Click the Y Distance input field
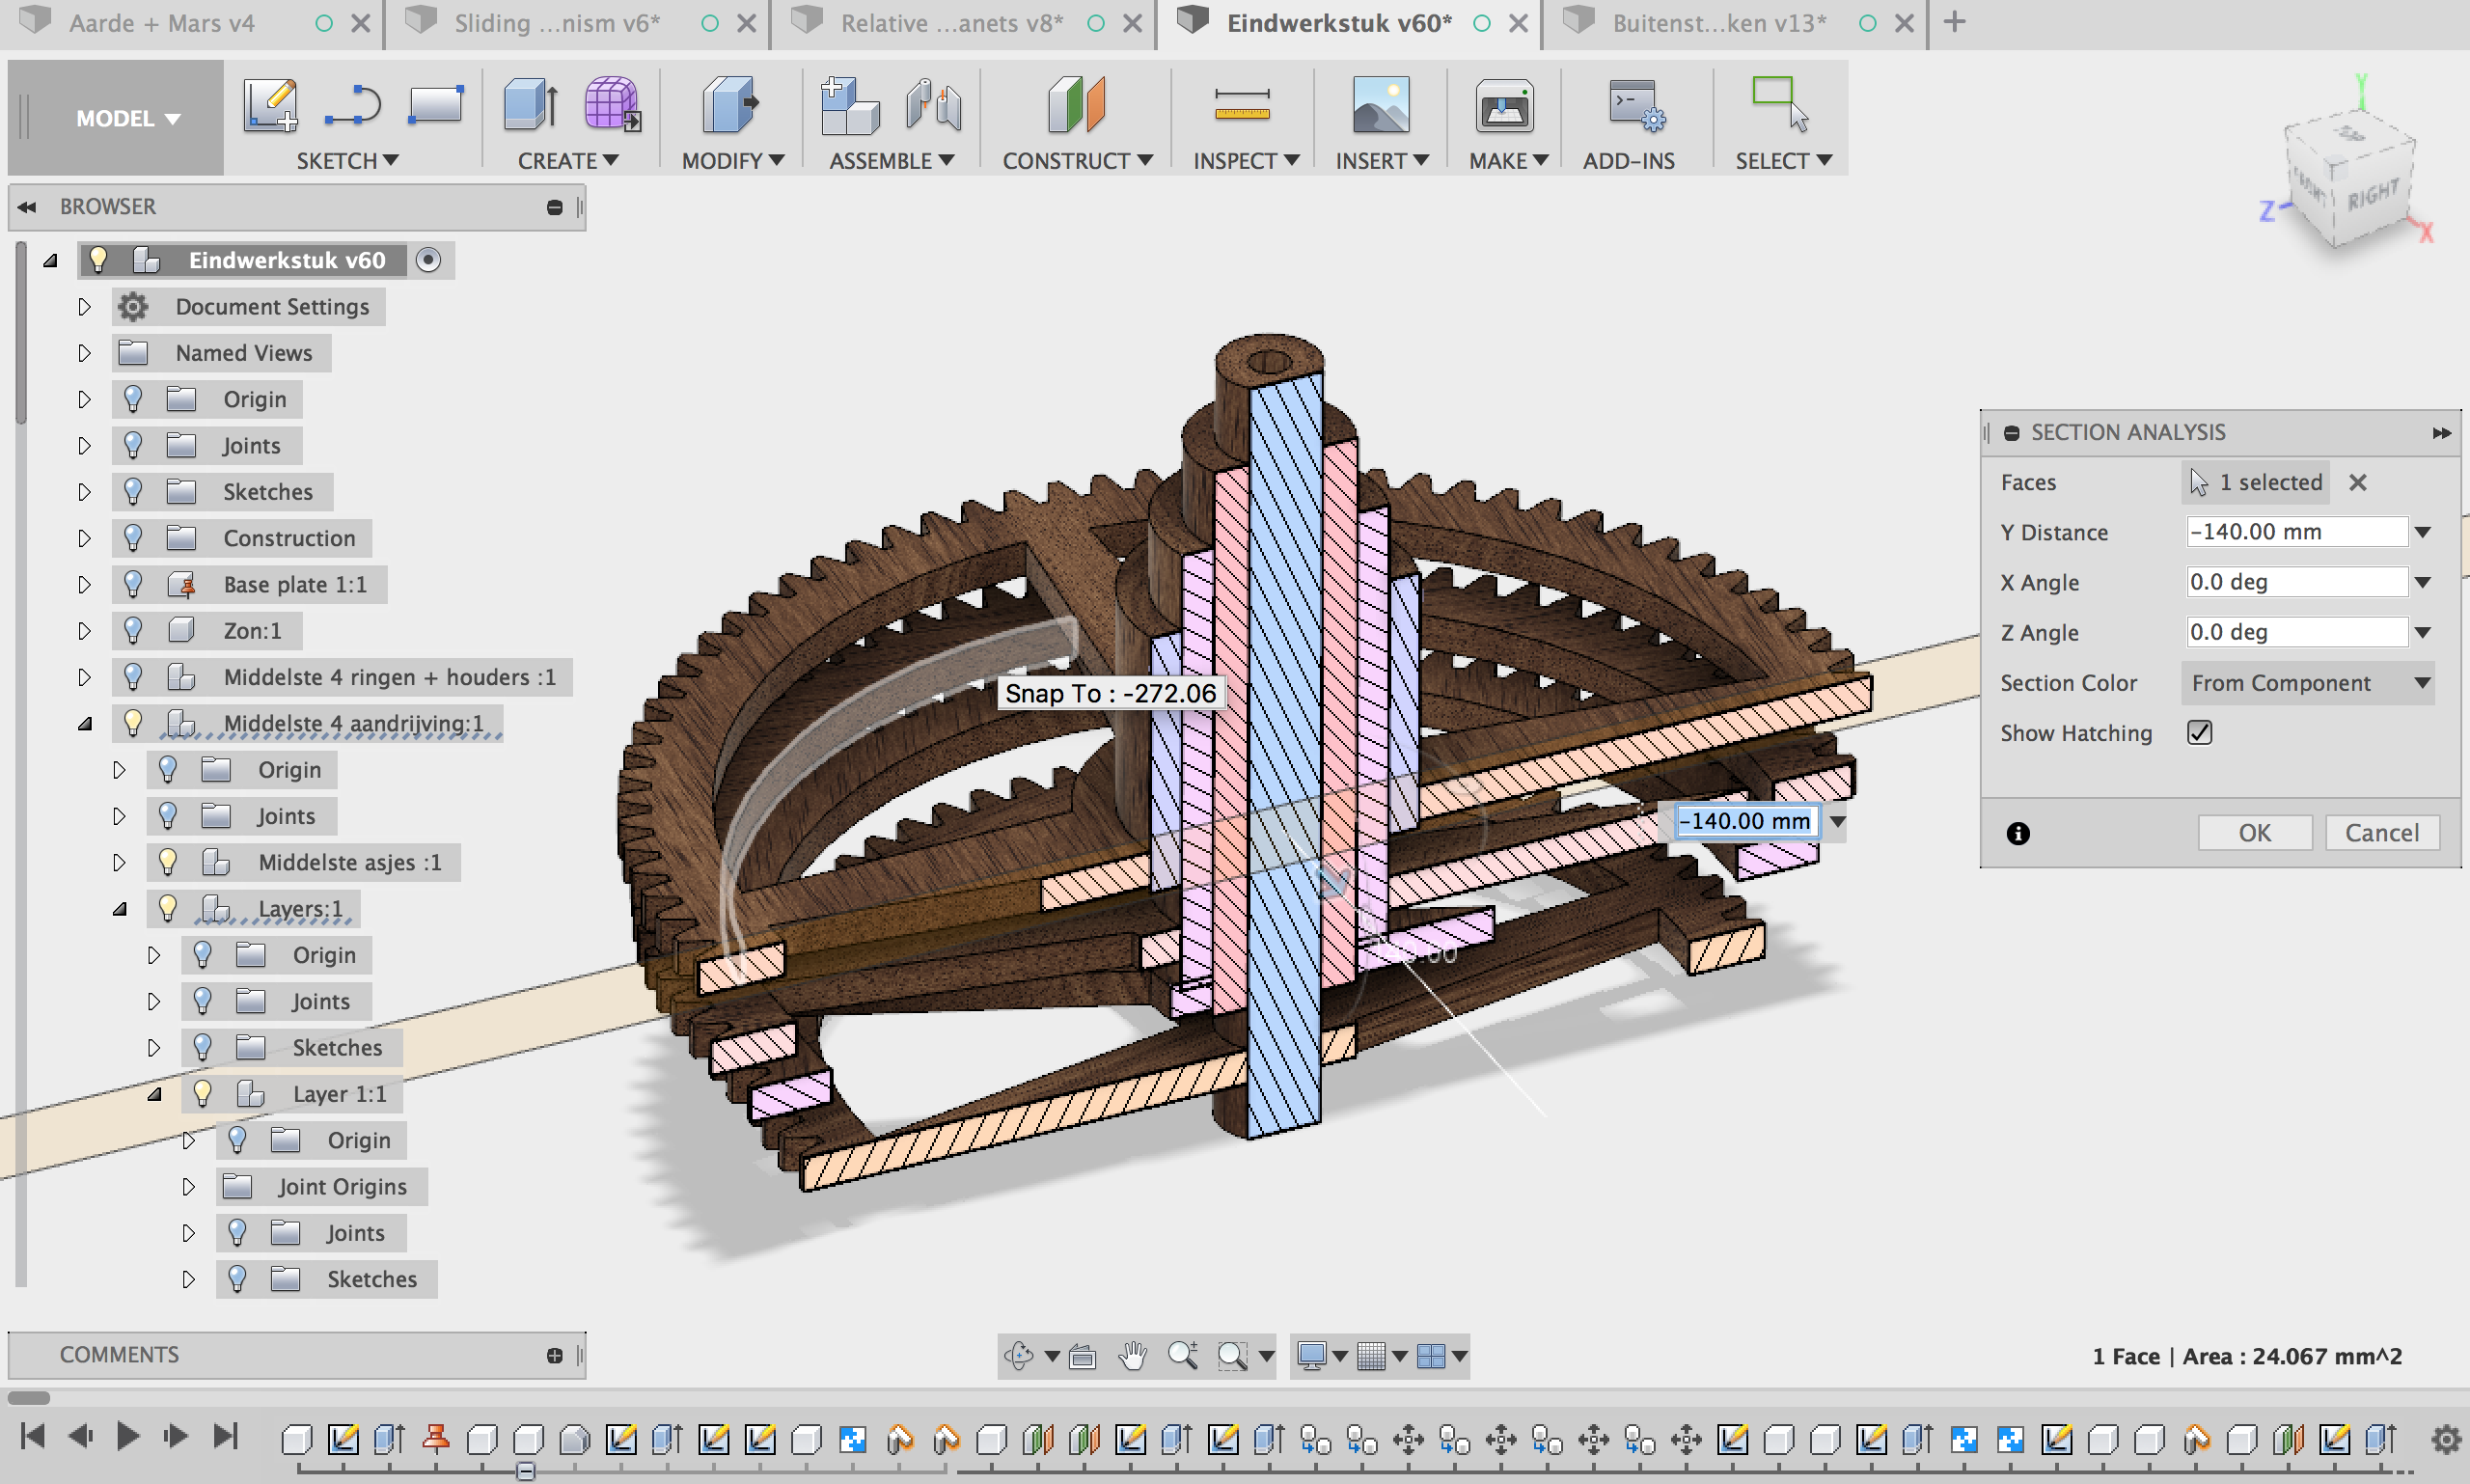This screenshot has width=2470, height=1484. pyautogui.click(x=2297, y=532)
